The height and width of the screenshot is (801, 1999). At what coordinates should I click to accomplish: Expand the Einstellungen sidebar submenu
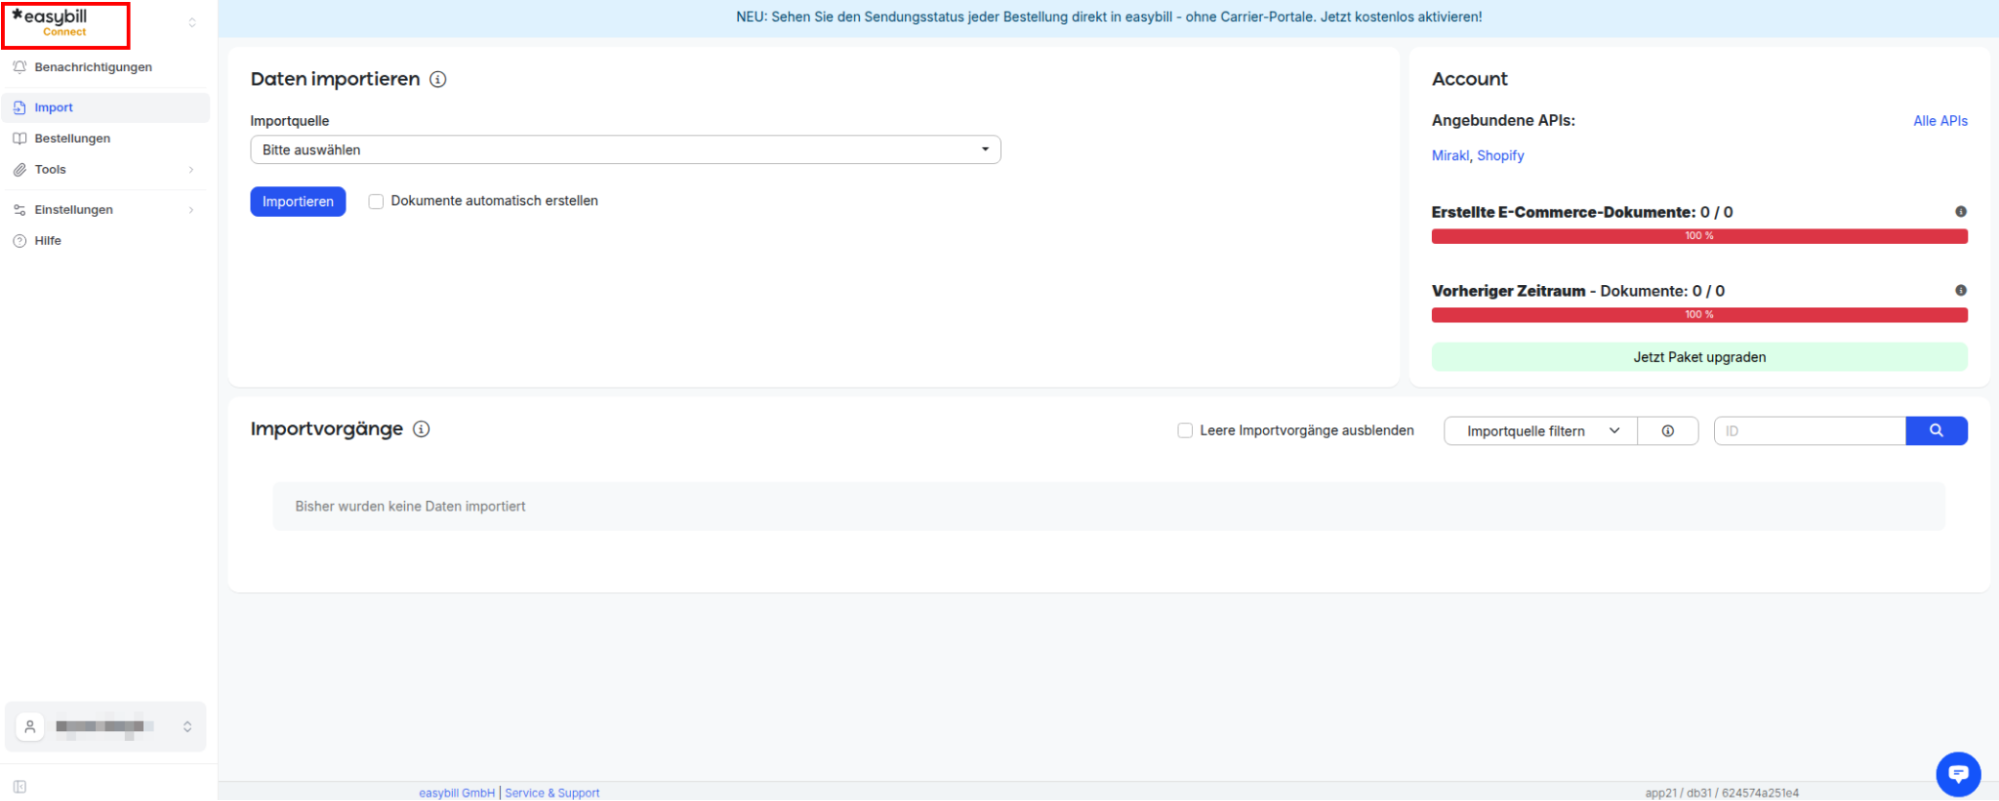(105, 210)
